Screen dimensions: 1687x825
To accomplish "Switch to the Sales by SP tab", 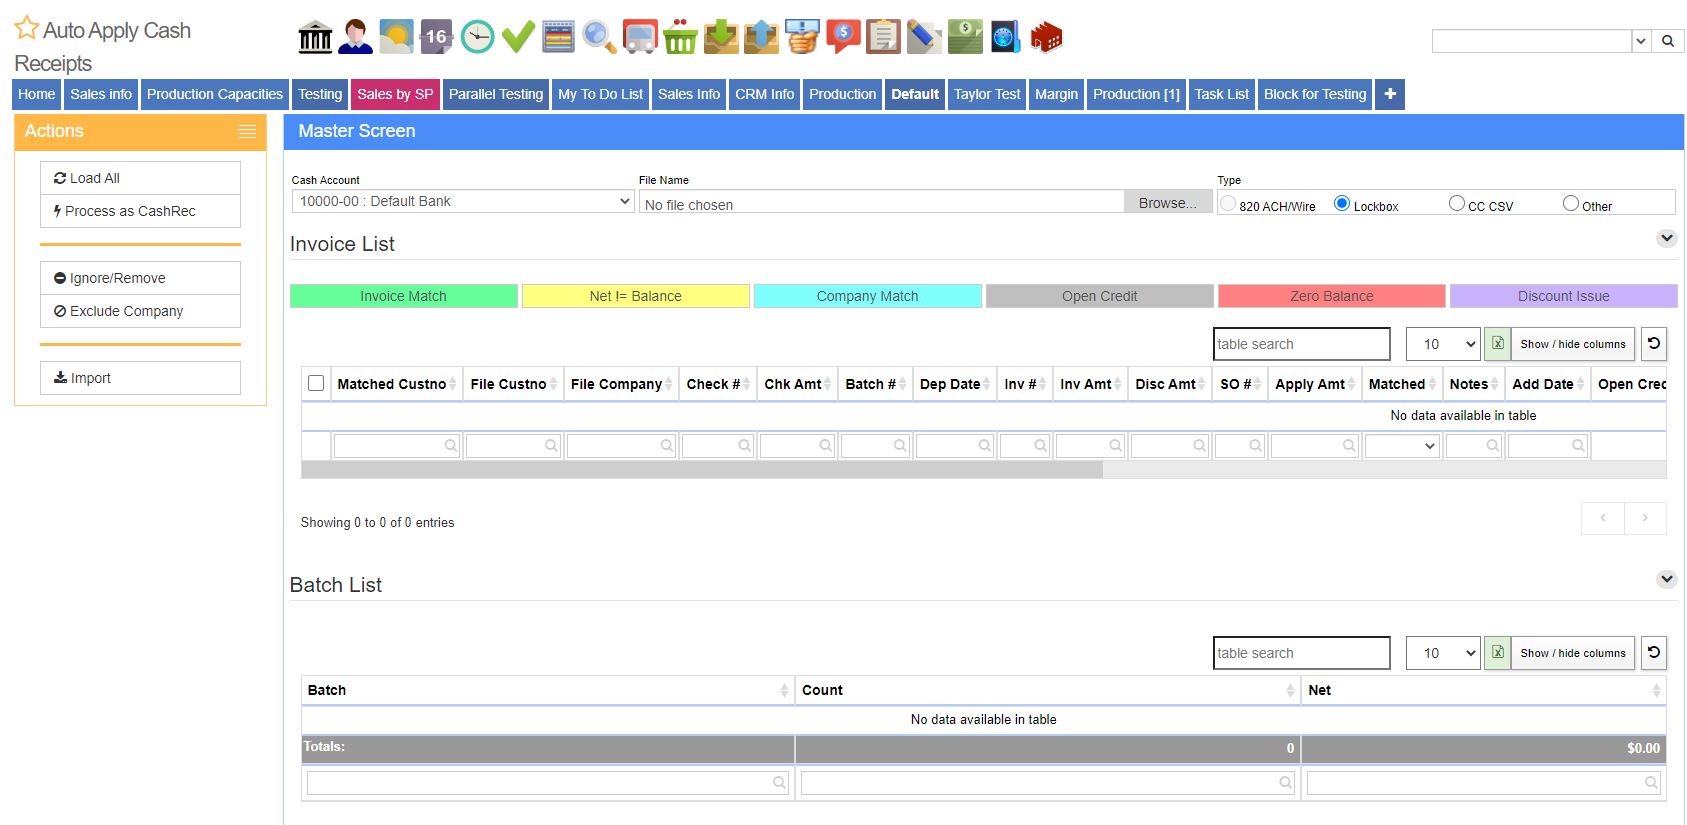I will point(395,94).
